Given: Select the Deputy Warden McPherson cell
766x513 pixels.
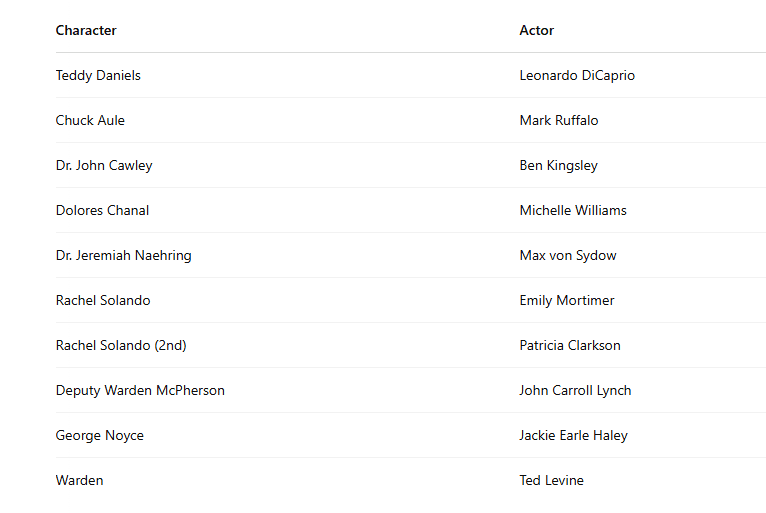Looking at the screenshot, I should click(x=140, y=390).
